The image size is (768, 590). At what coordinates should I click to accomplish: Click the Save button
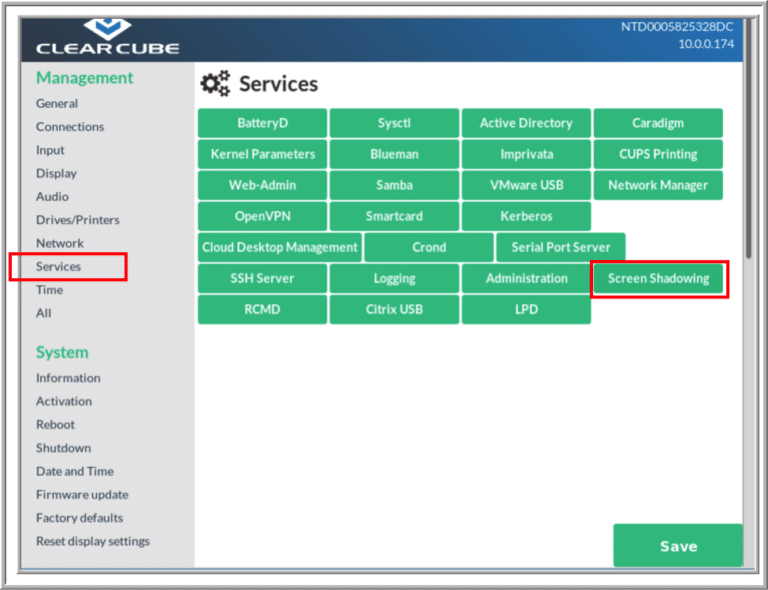(678, 546)
